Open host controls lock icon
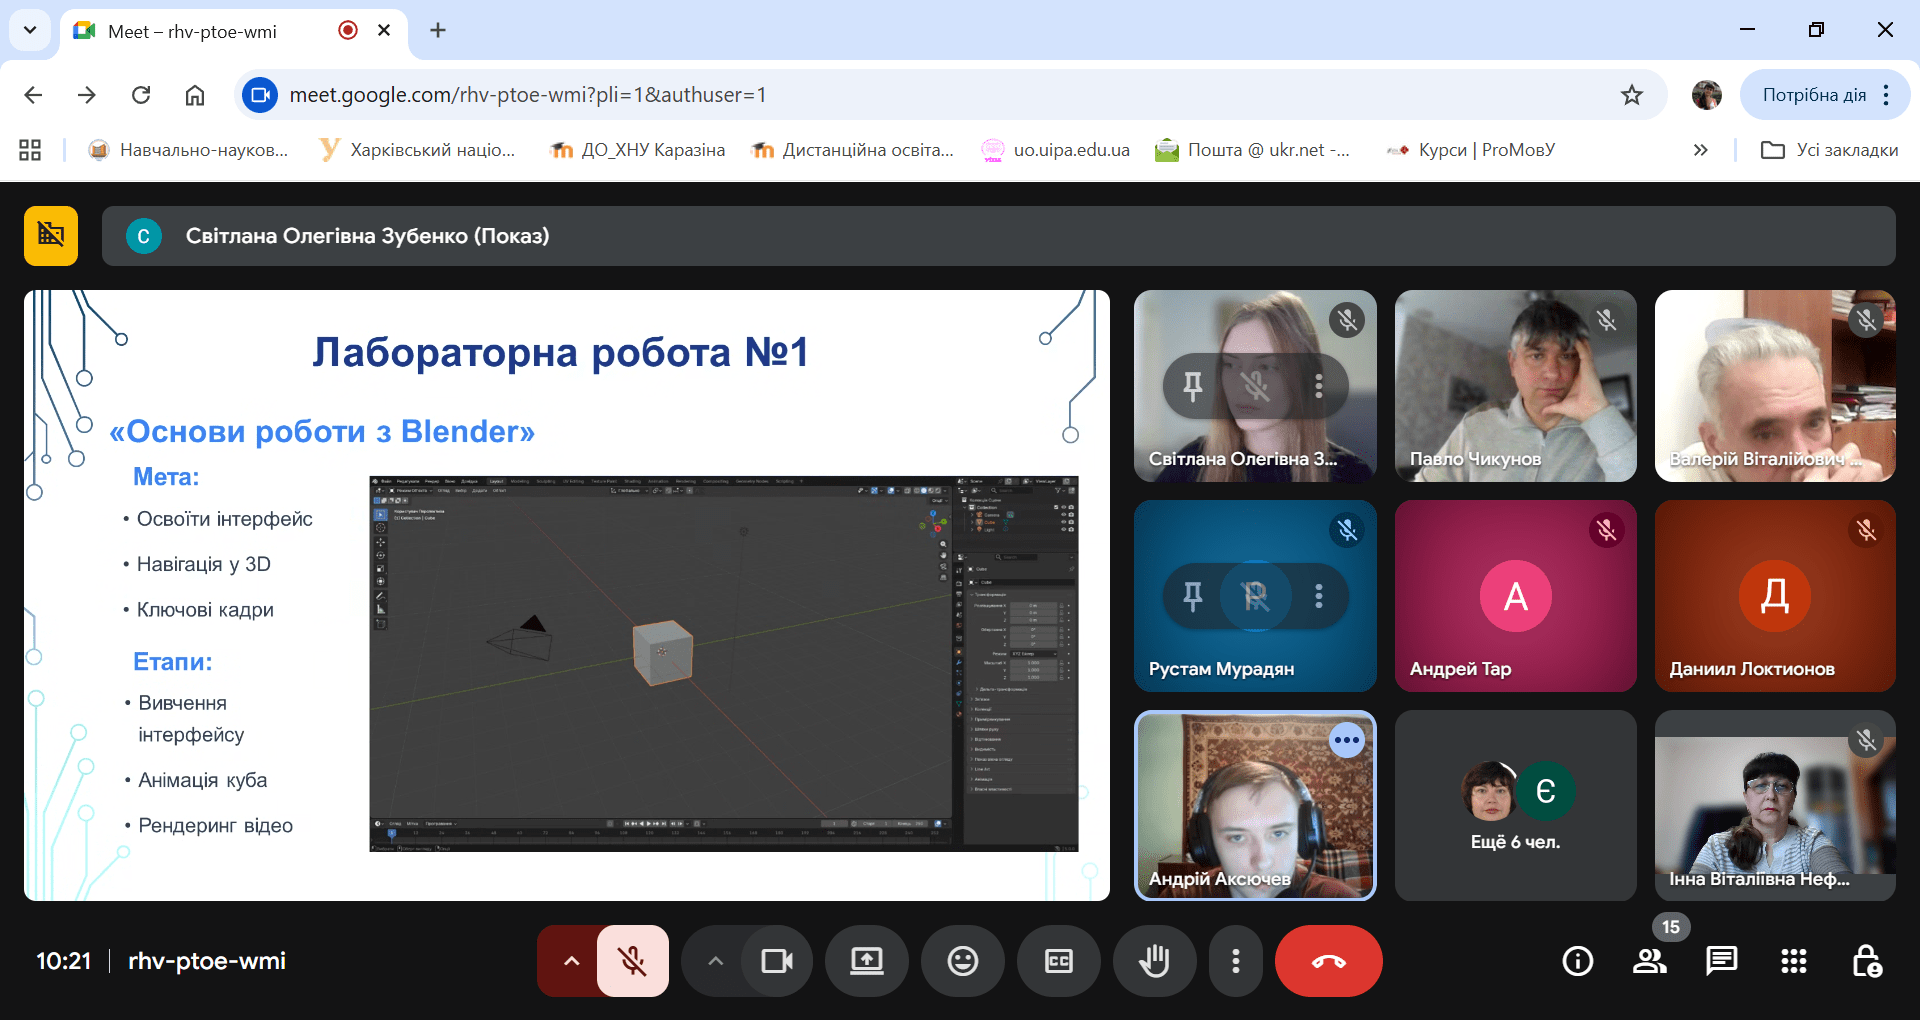Image resolution: width=1920 pixels, height=1020 pixels. click(1866, 961)
